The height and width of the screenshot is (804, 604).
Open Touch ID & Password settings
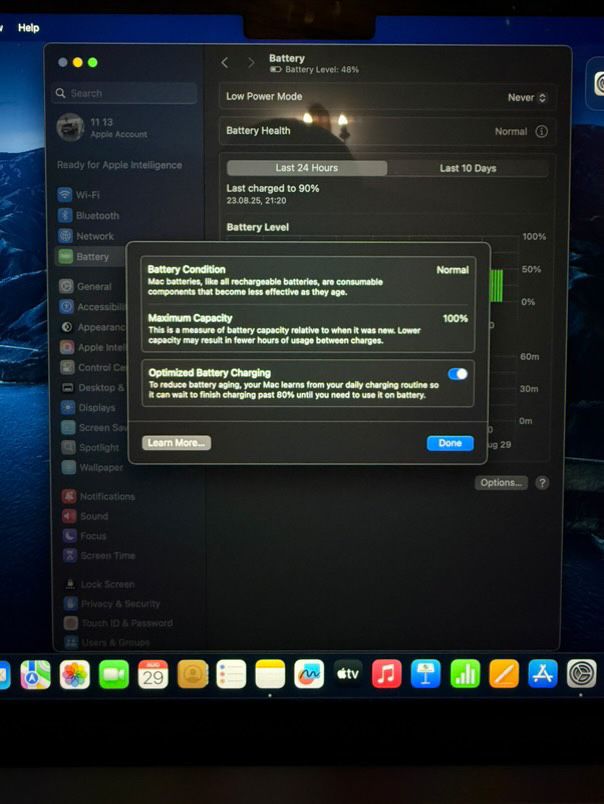tap(118, 623)
